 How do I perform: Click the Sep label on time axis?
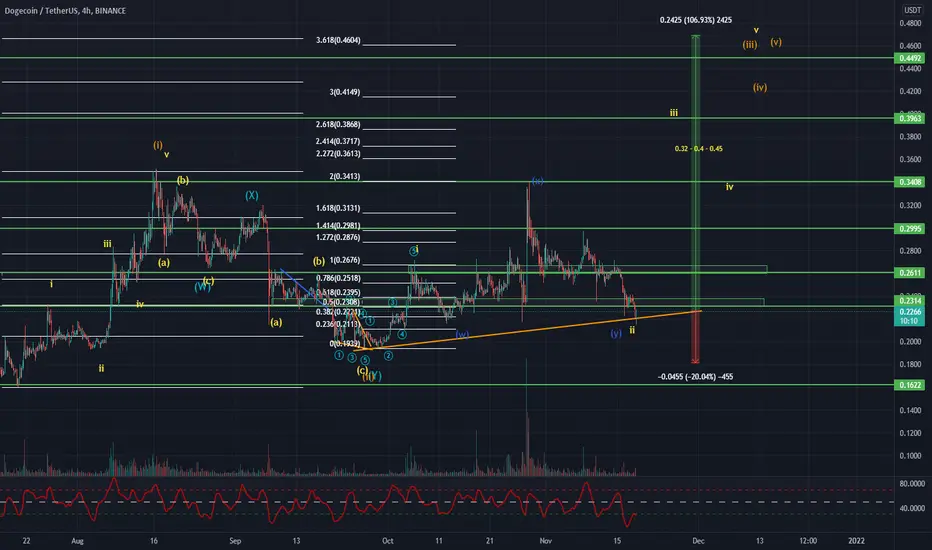coord(235,541)
